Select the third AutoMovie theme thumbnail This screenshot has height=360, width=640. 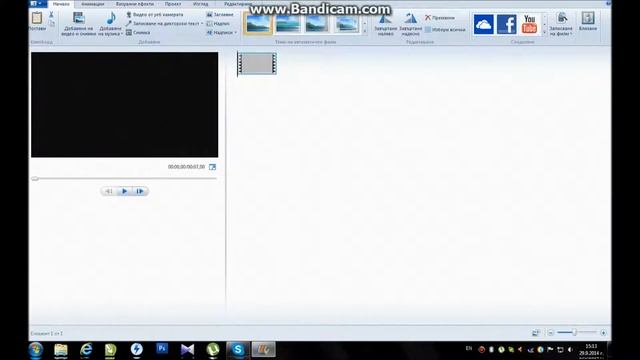317,23
